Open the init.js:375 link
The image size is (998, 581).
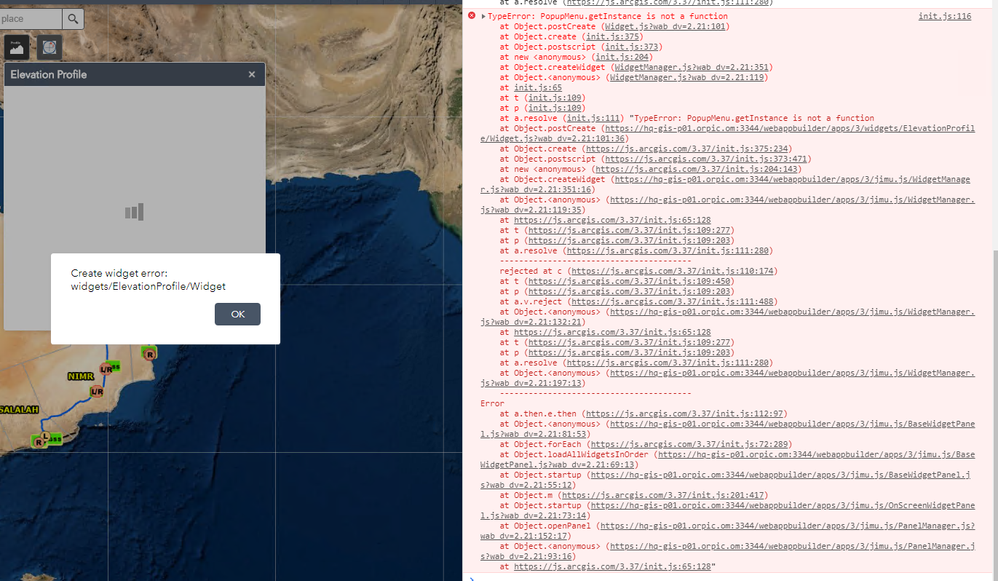pyautogui.click(x=612, y=37)
